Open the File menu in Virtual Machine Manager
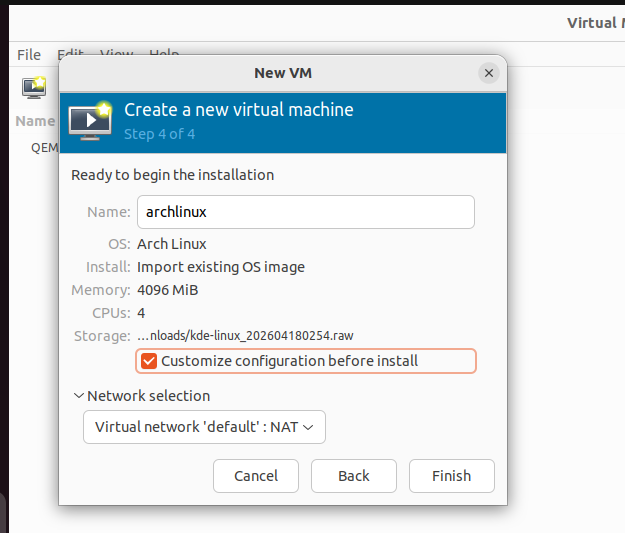 29,55
